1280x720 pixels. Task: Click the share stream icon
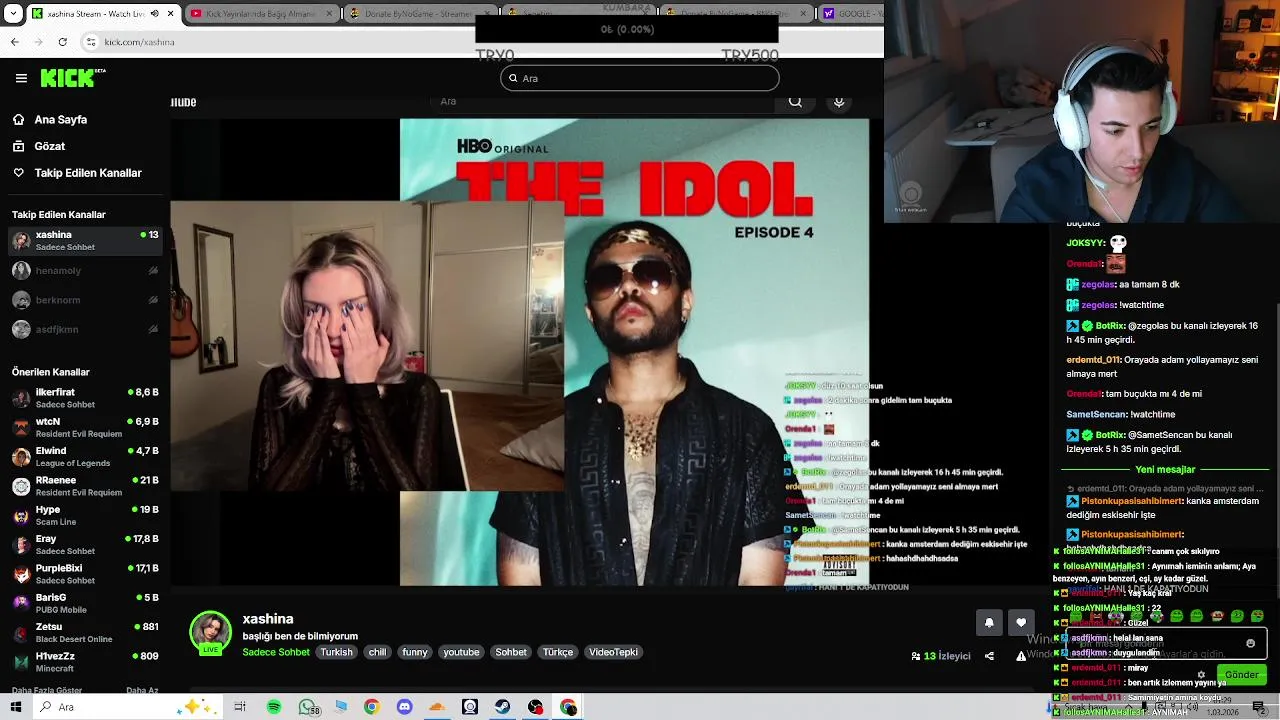coord(989,656)
